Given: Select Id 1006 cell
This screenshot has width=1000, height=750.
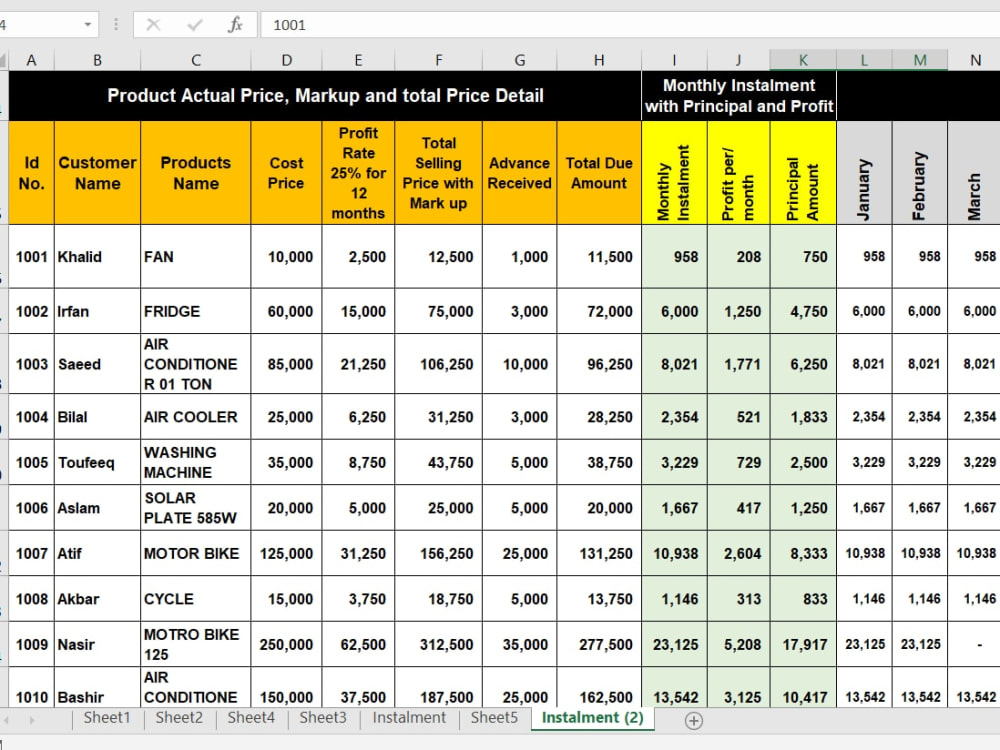Looking at the screenshot, I should tap(31, 508).
